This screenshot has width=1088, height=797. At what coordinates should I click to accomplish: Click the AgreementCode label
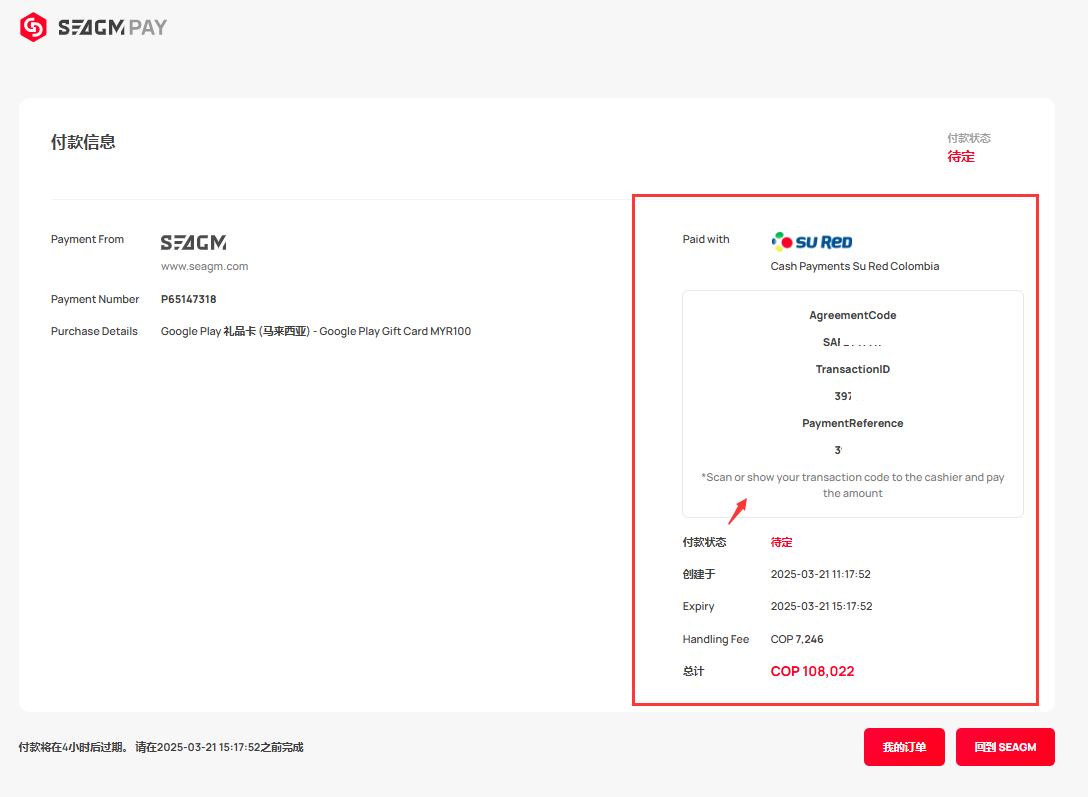853,315
